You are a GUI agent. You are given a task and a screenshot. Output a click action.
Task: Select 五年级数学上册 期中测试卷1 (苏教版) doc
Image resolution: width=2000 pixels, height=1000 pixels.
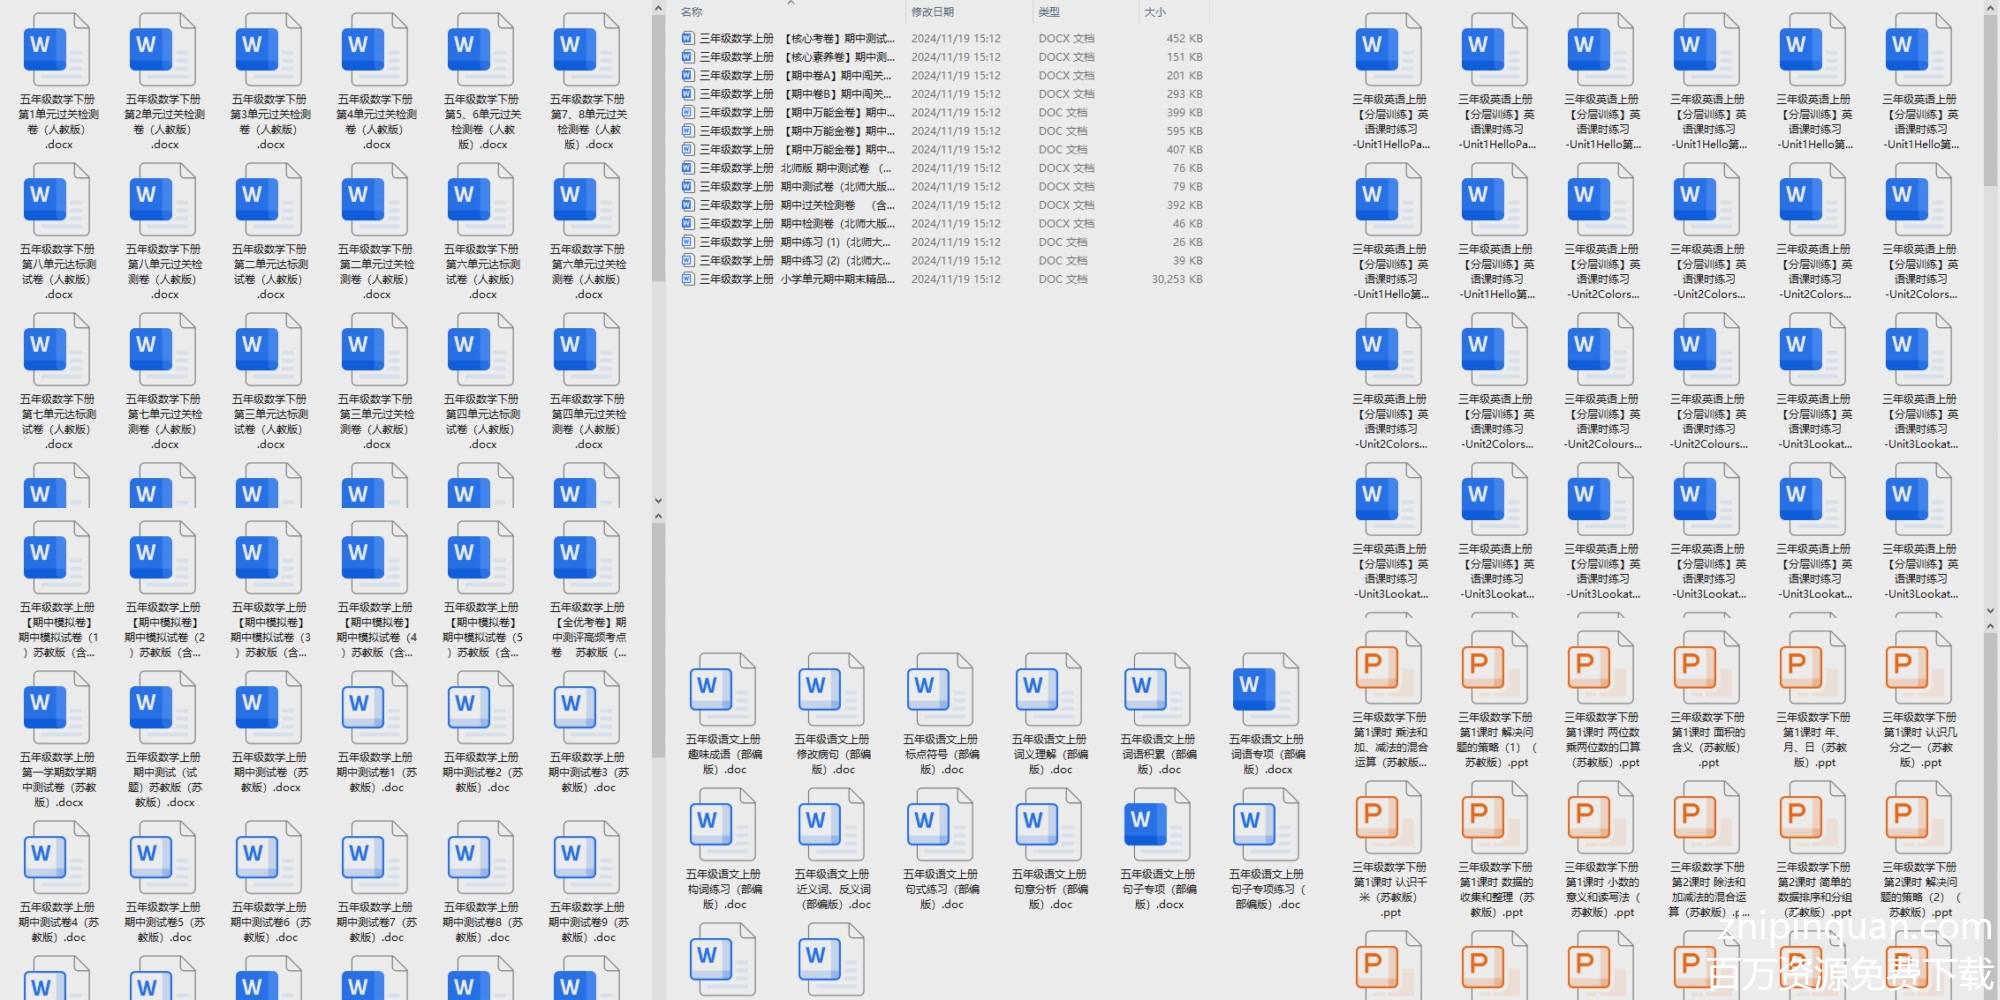[376, 708]
